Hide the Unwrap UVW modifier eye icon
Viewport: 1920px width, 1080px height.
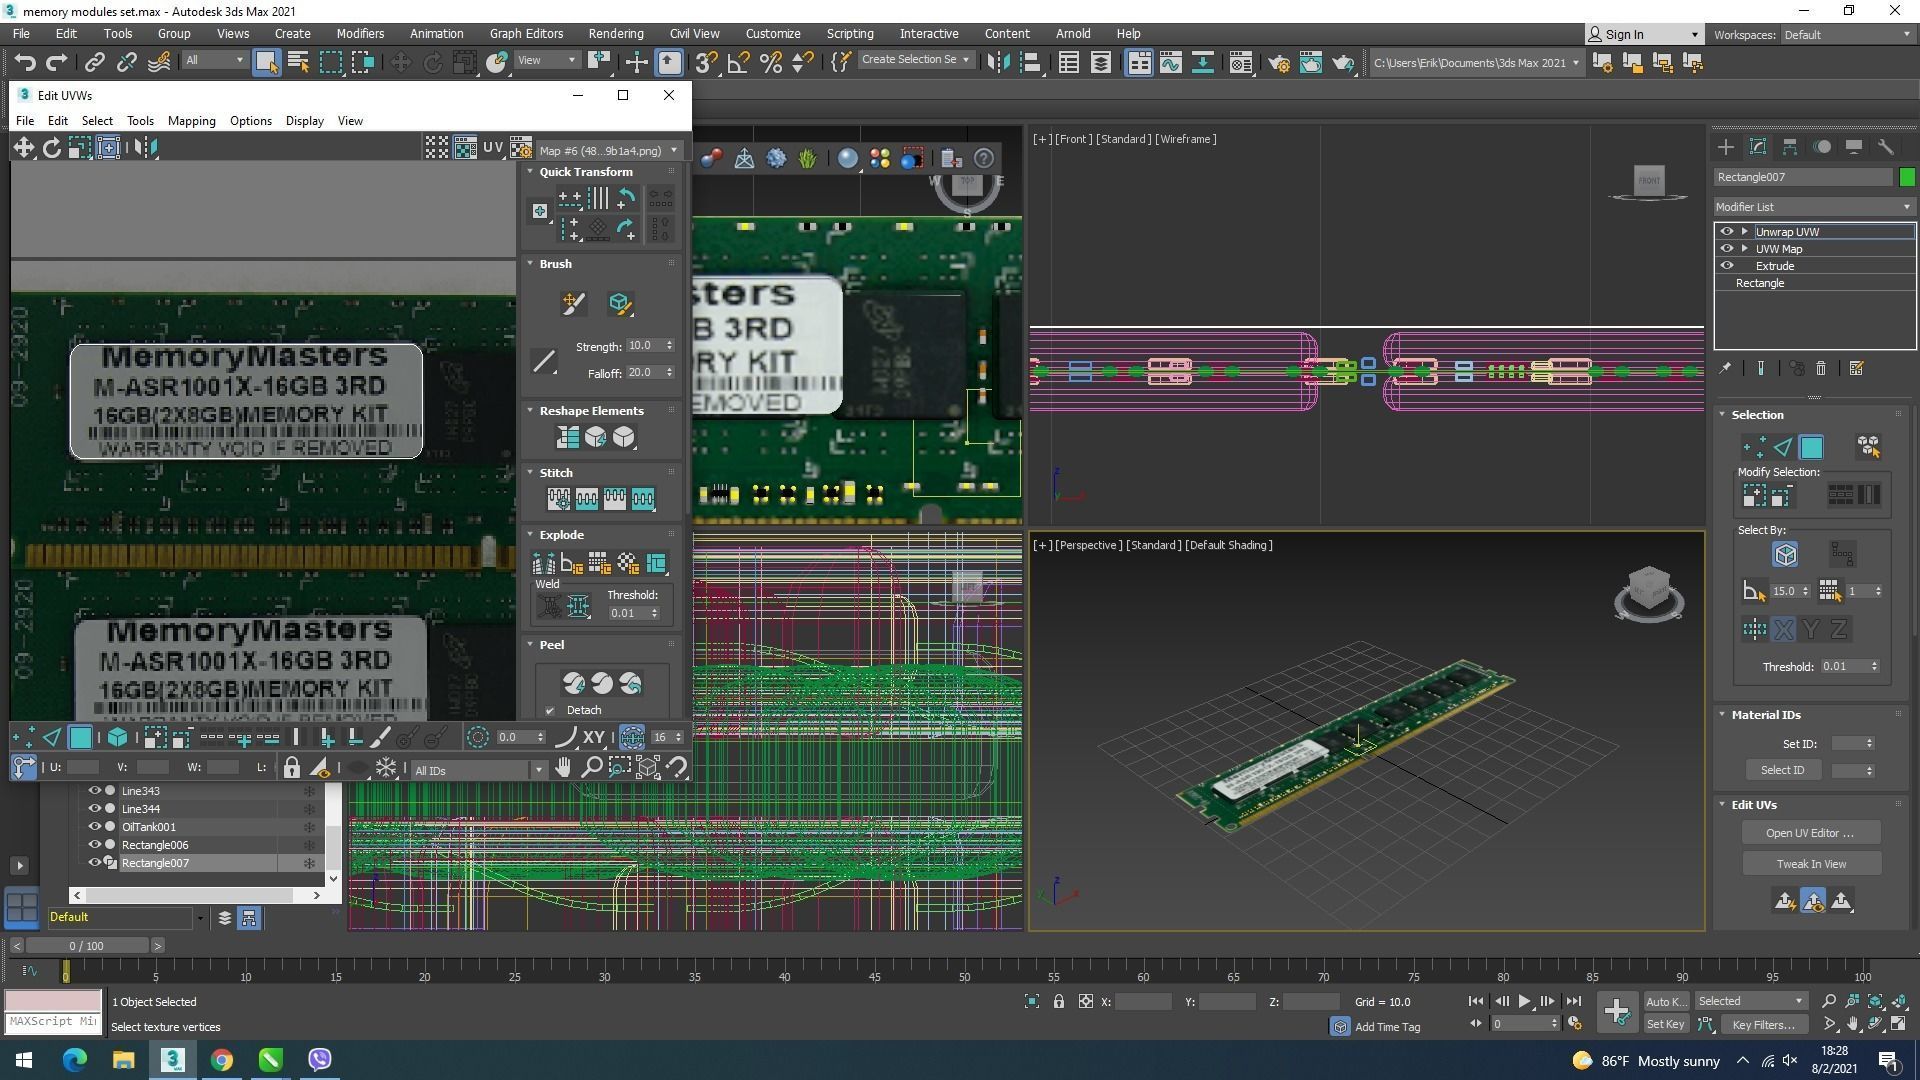[x=1726, y=231]
